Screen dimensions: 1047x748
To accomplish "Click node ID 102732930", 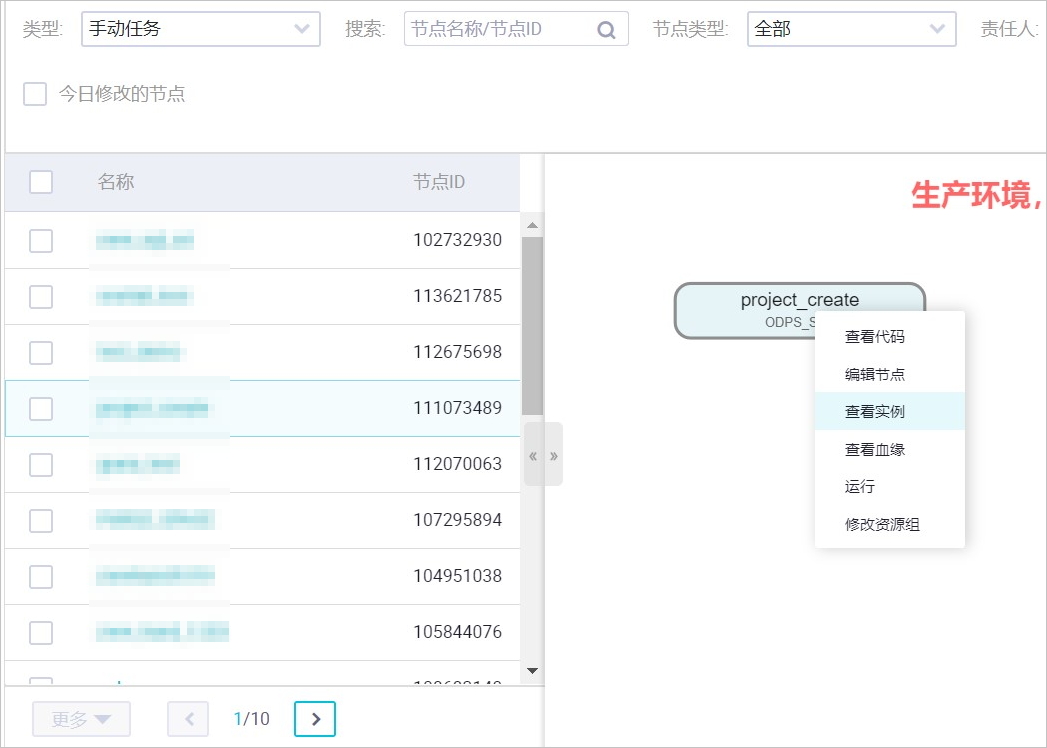I will [457, 240].
